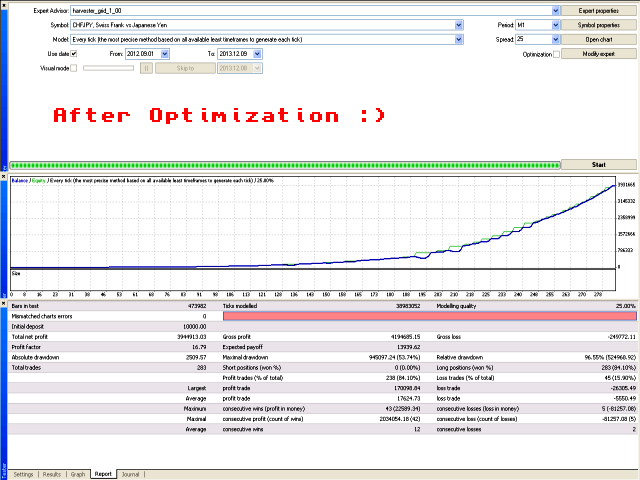
Task: Click the Profit factor value 16.79
Action: [199, 347]
